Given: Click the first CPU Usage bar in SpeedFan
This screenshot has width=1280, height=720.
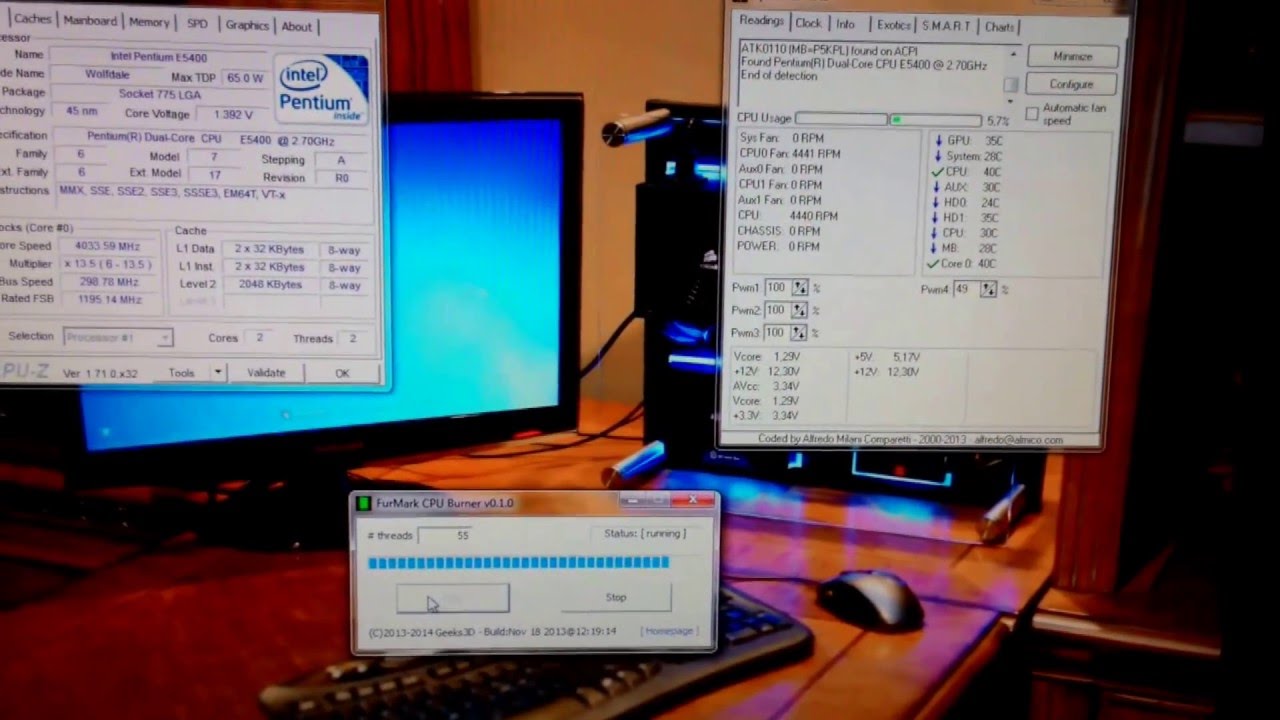Looking at the screenshot, I should pos(841,119).
